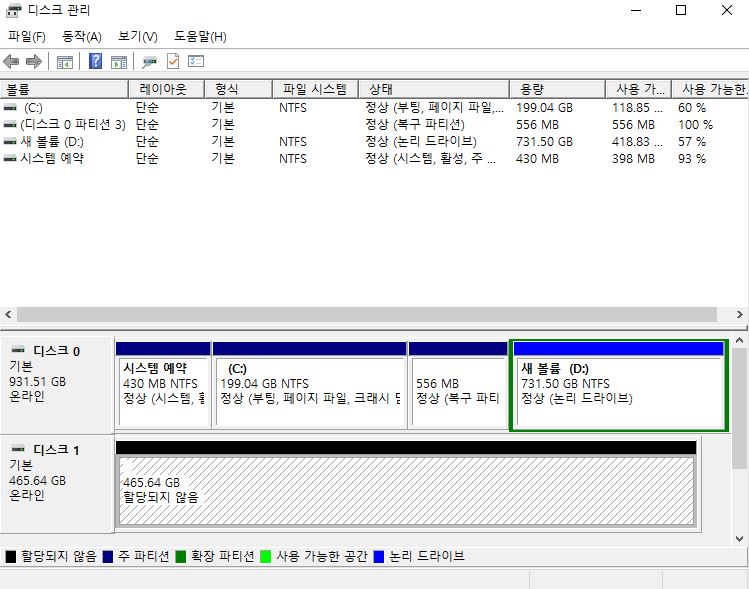Sort by the 형식 column header

pyautogui.click(x=238, y=89)
